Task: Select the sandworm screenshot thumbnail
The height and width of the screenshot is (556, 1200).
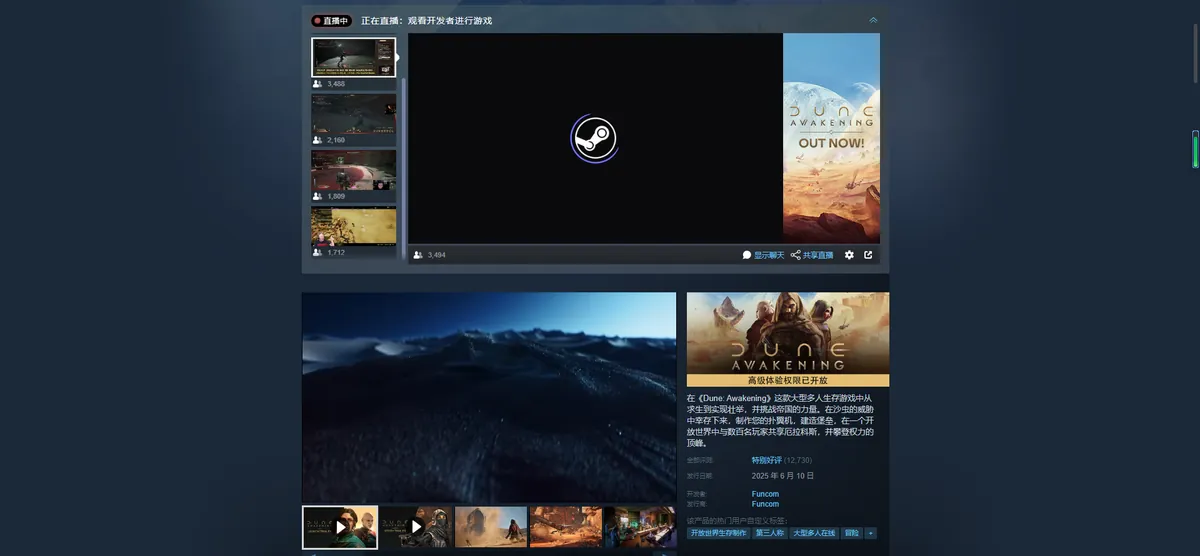Action: [x=491, y=527]
